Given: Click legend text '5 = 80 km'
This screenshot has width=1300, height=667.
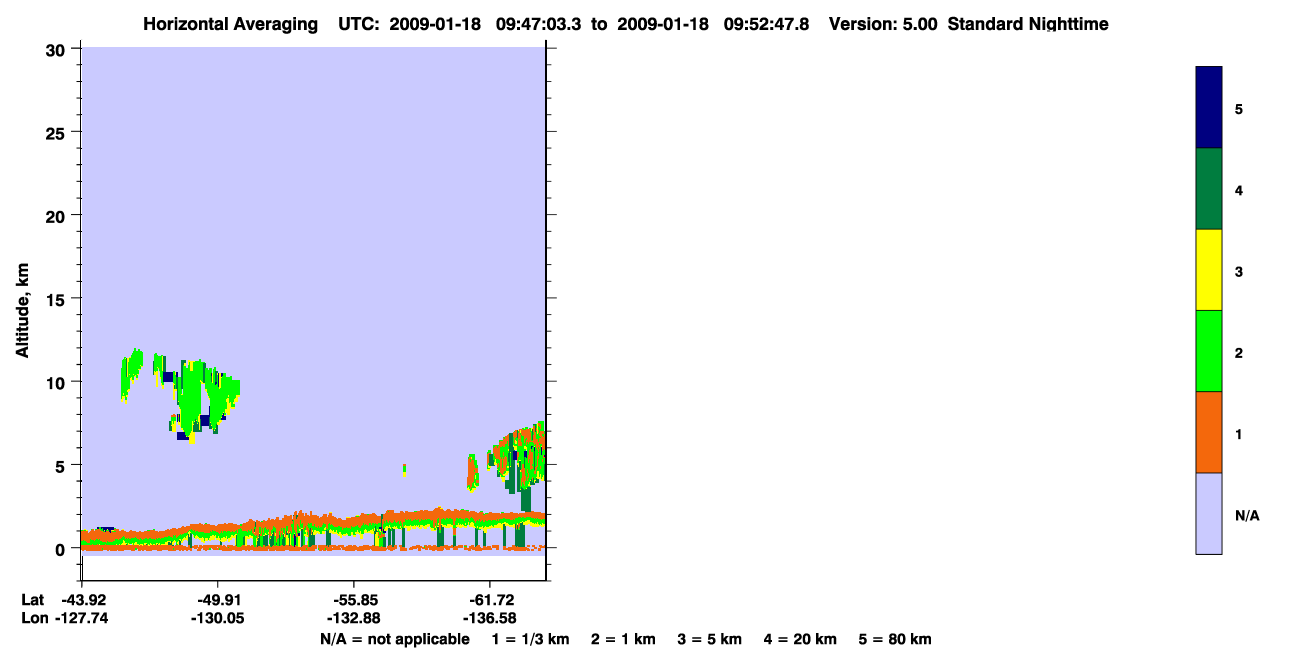Looking at the screenshot, I should click(895, 639).
